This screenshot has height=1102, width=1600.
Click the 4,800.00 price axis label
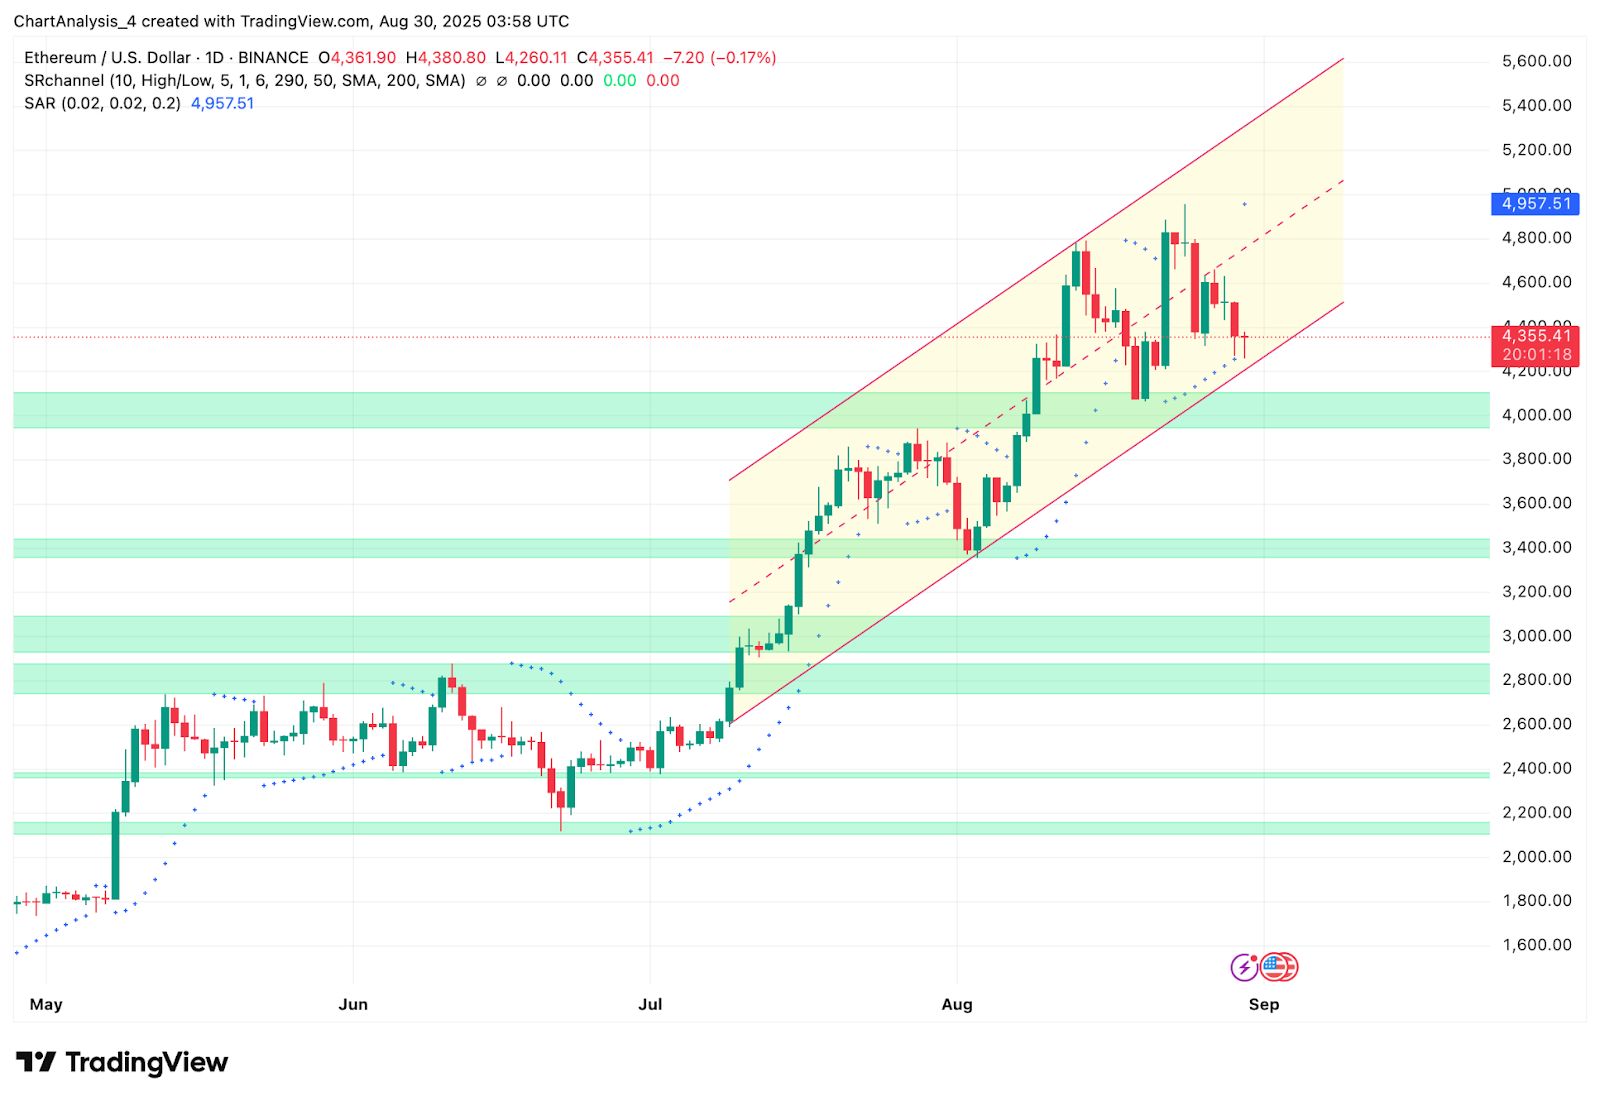[x=1536, y=238]
